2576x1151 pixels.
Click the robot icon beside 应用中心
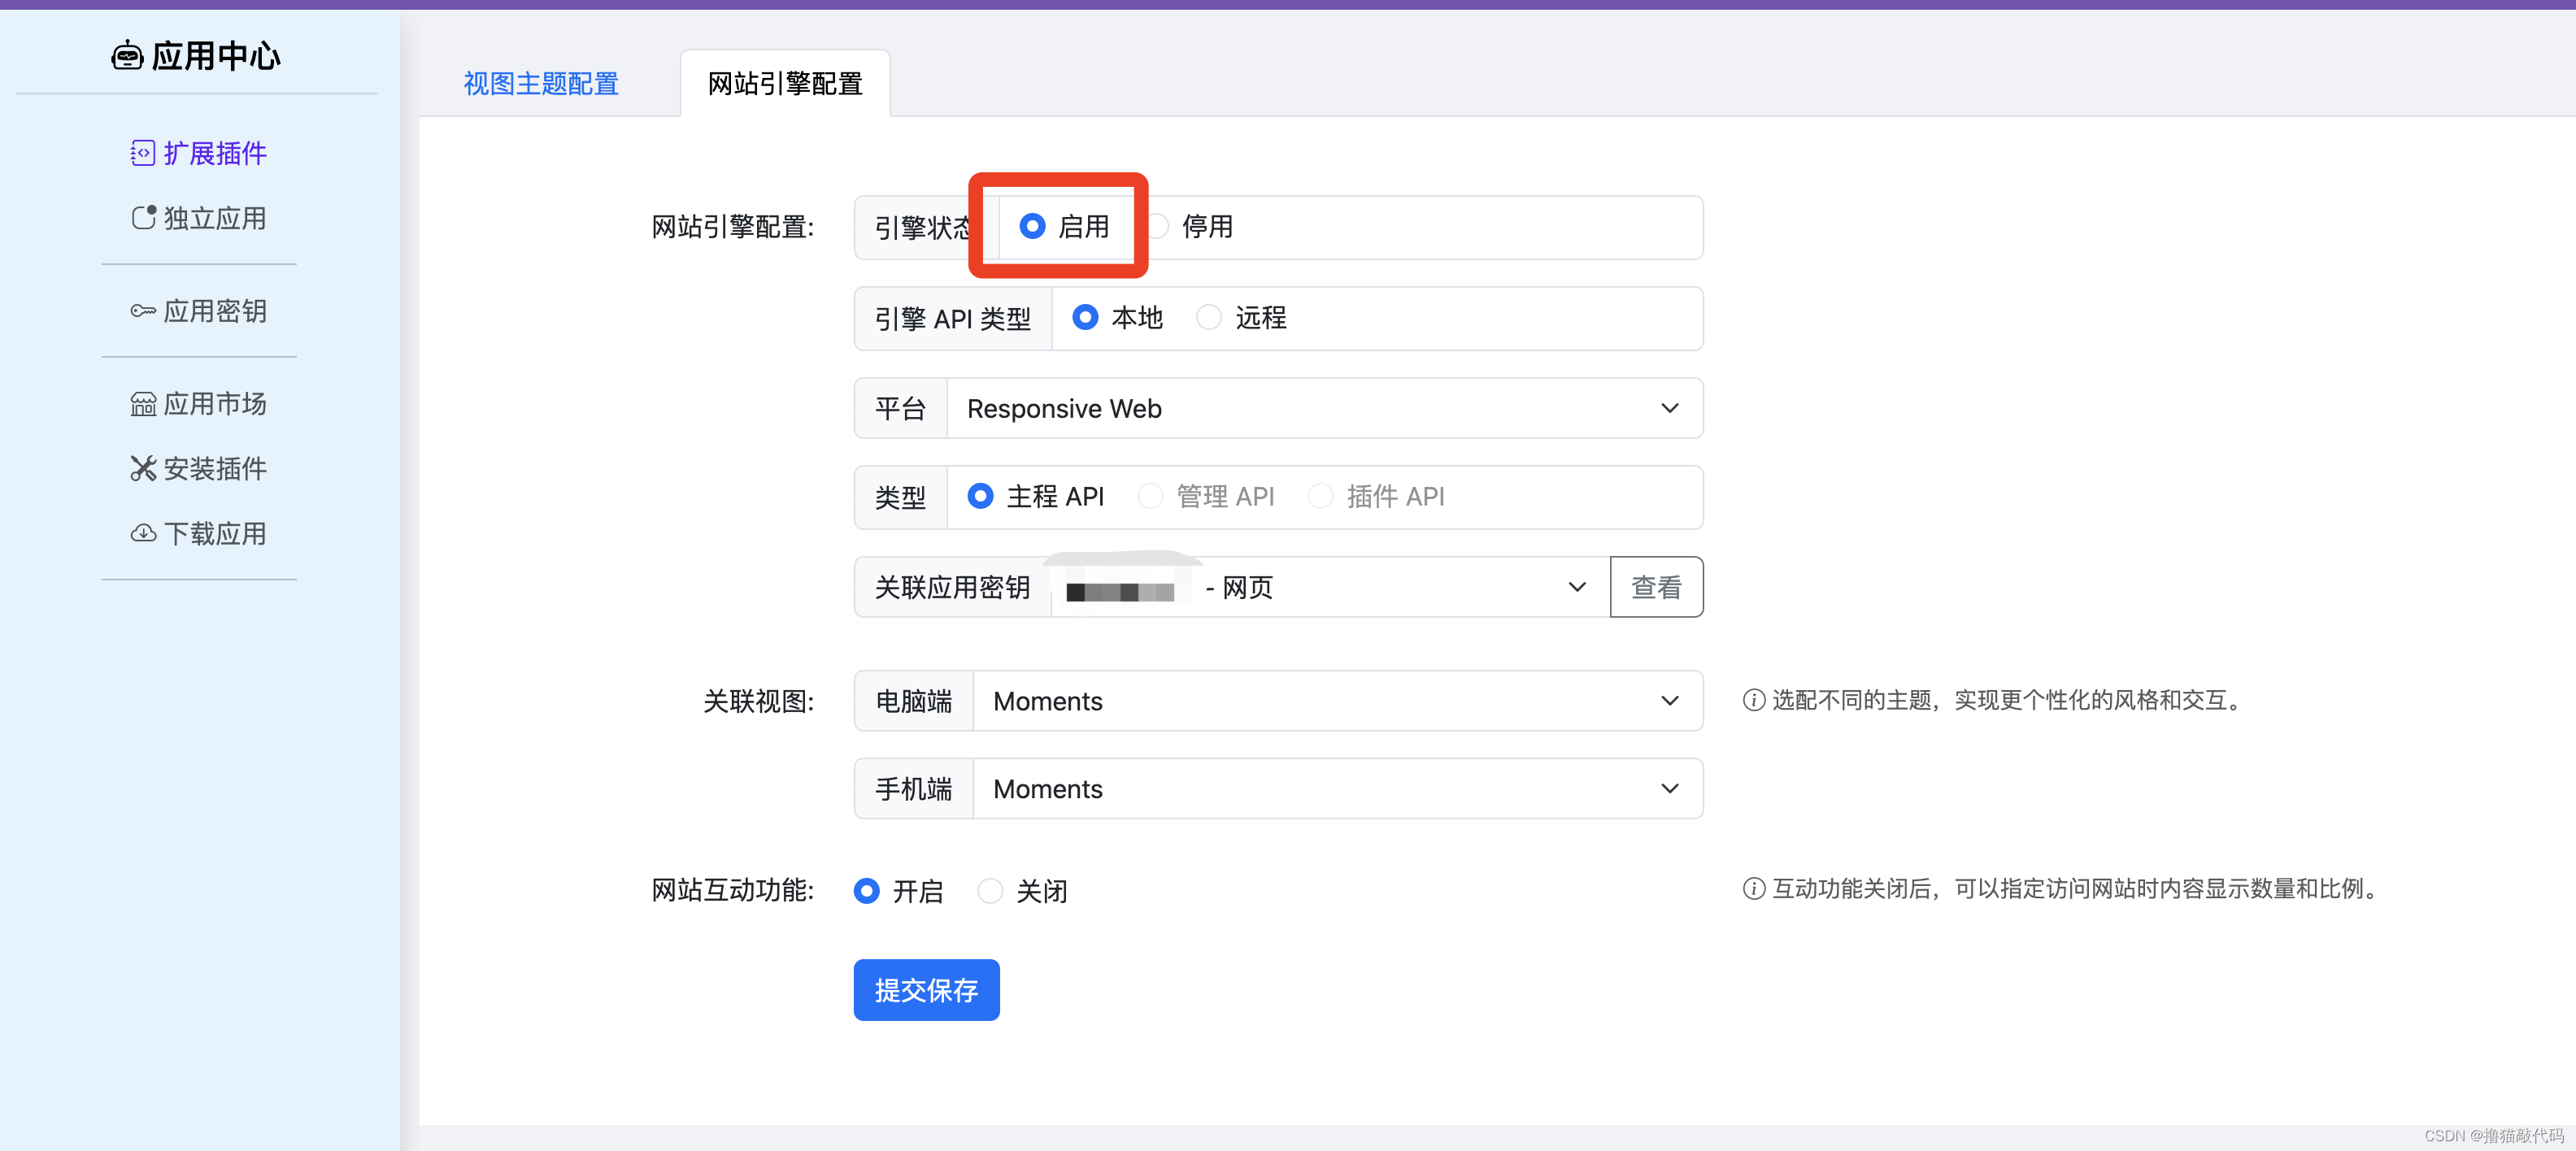pos(126,56)
